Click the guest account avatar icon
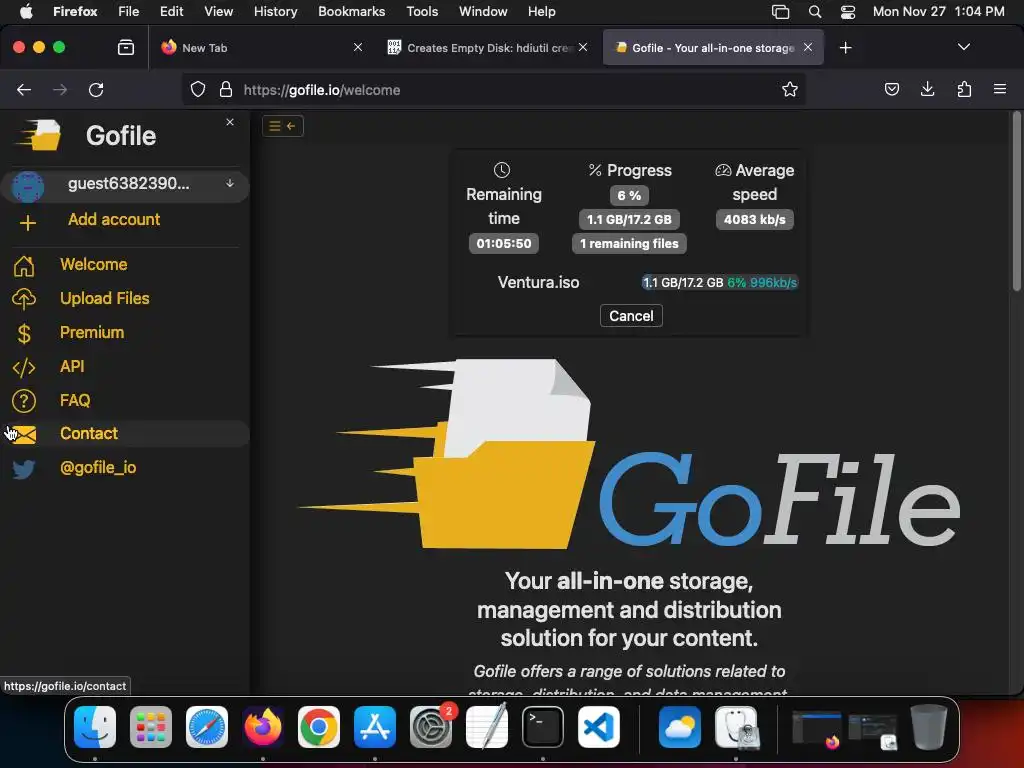 pos(27,186)
